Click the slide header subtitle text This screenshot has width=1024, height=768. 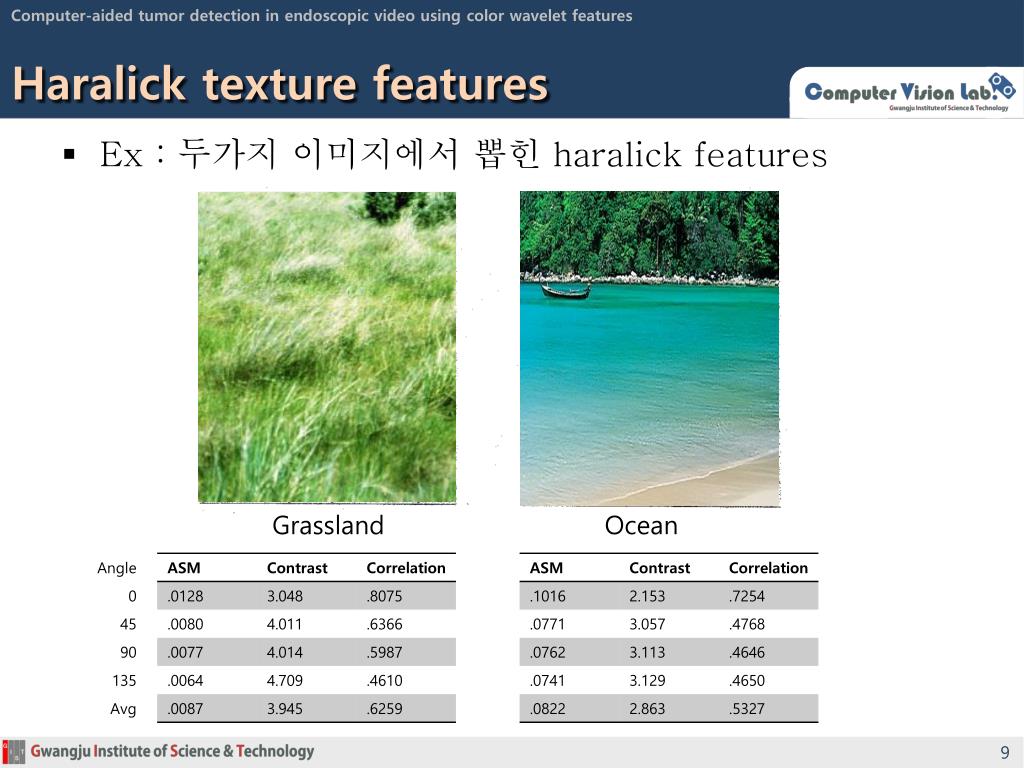coord(321,16)
